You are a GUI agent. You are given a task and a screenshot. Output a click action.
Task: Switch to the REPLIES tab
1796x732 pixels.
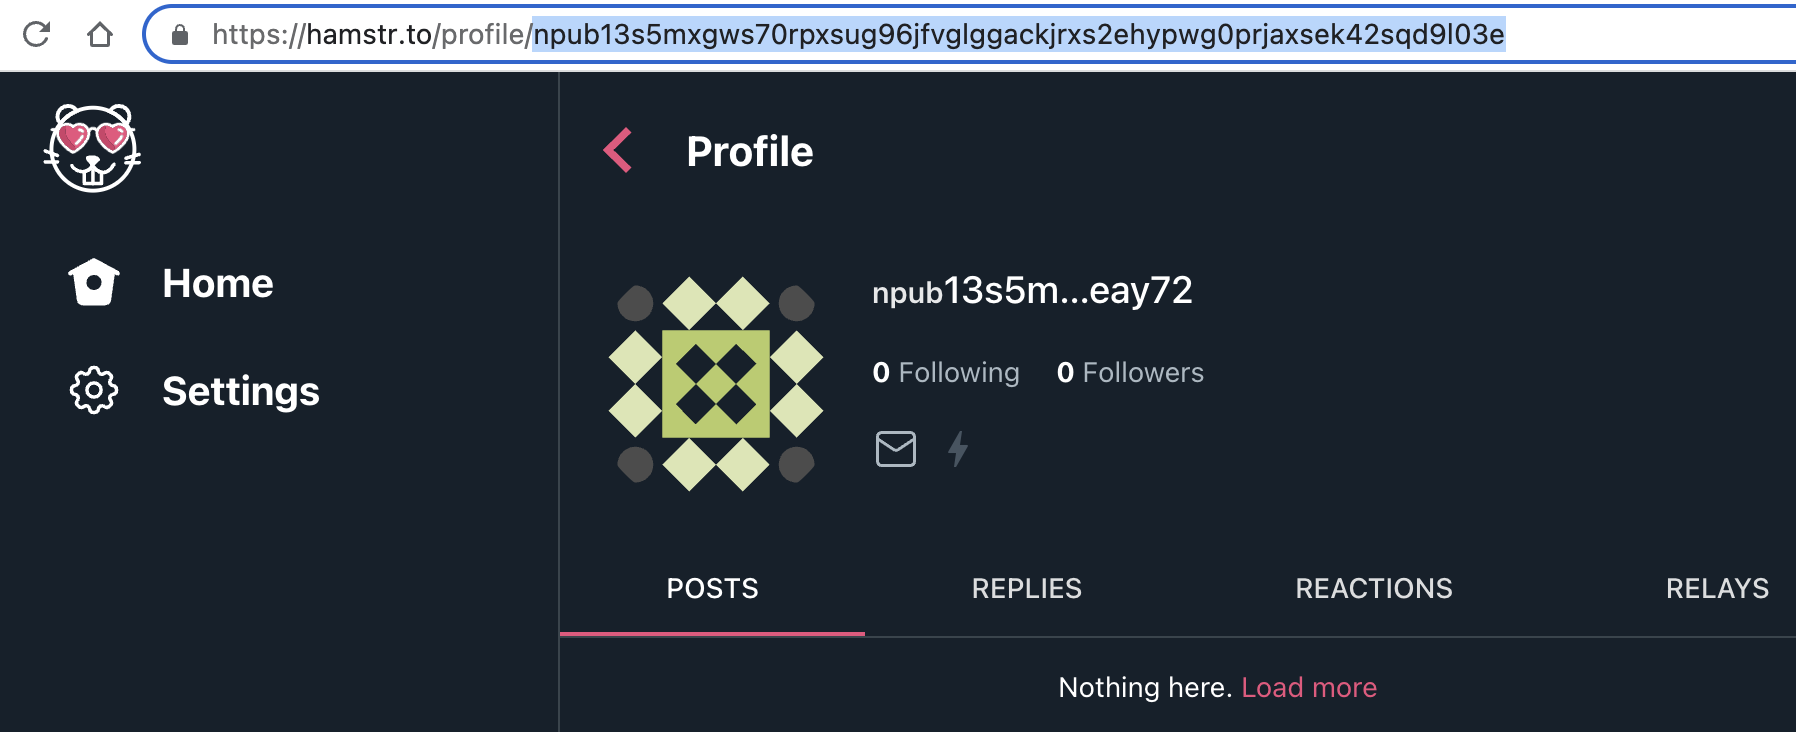coord(1026,588)
